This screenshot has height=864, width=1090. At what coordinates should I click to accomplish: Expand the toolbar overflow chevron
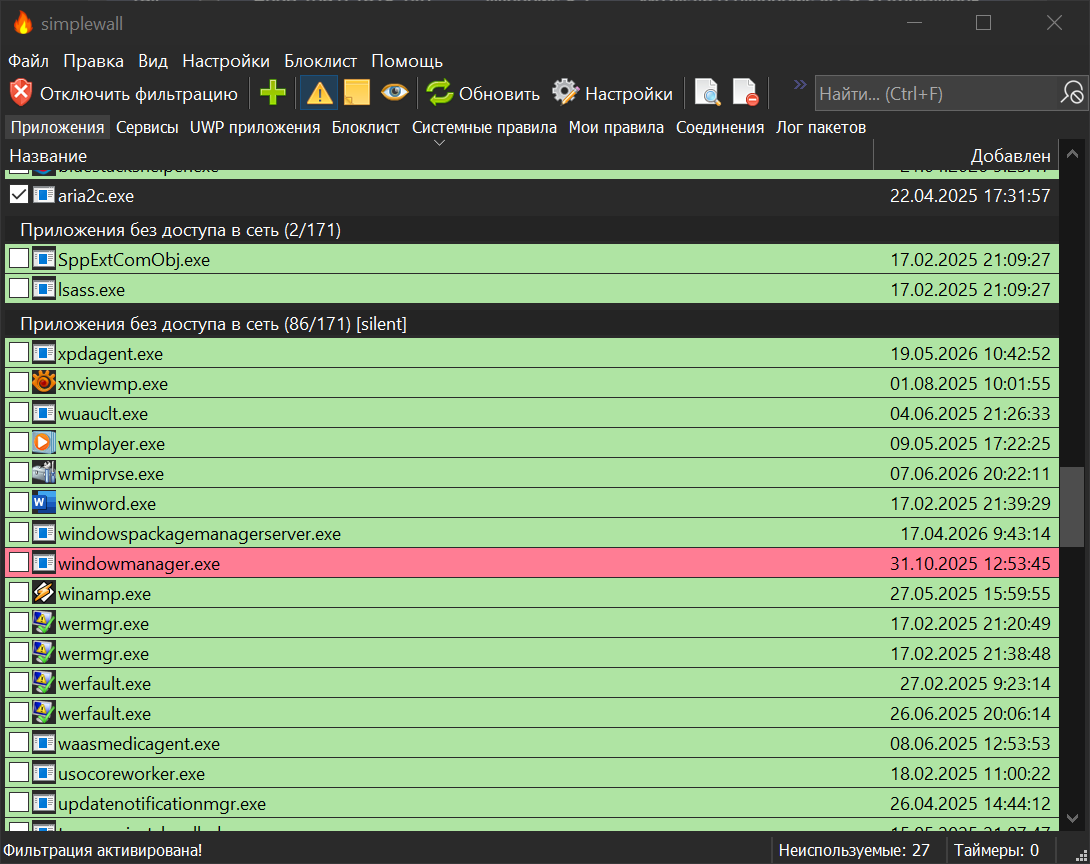tap(799, 84)
